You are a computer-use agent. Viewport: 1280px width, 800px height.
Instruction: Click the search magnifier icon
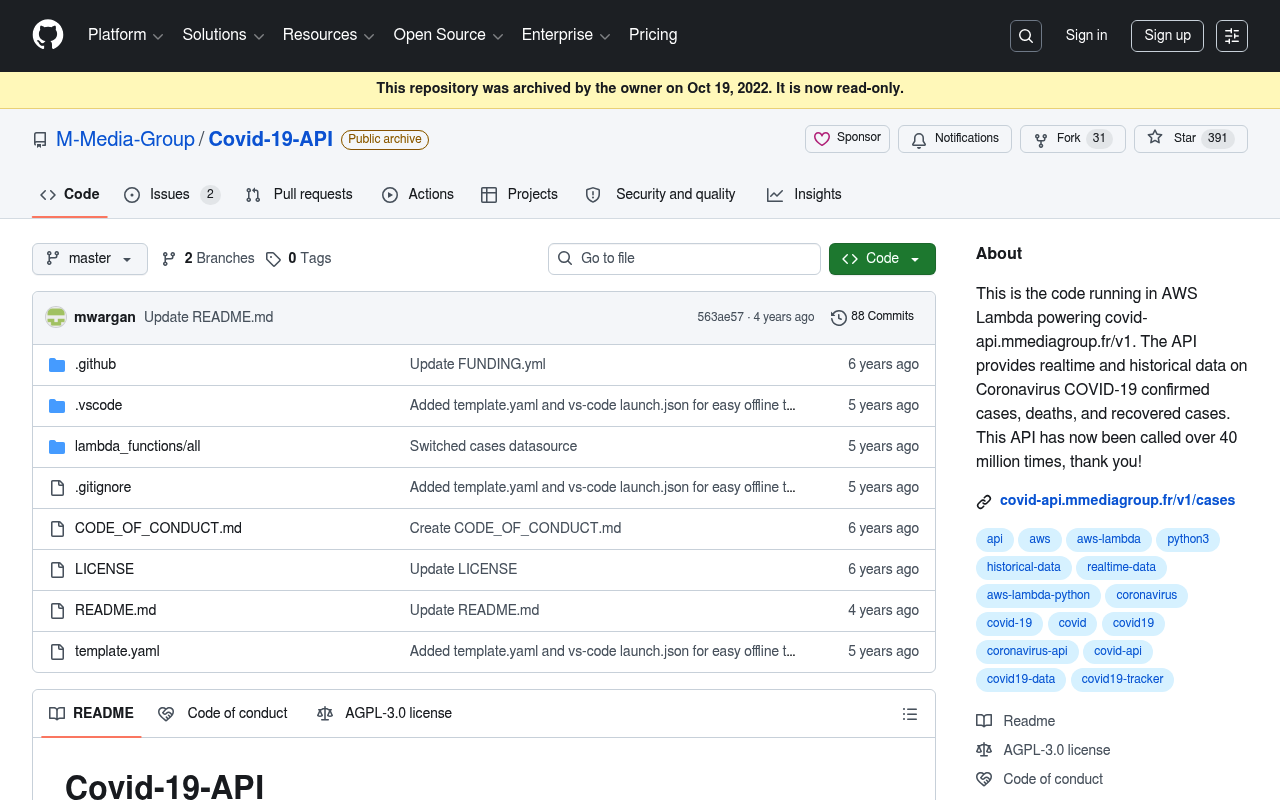[x=1026, y=36]
